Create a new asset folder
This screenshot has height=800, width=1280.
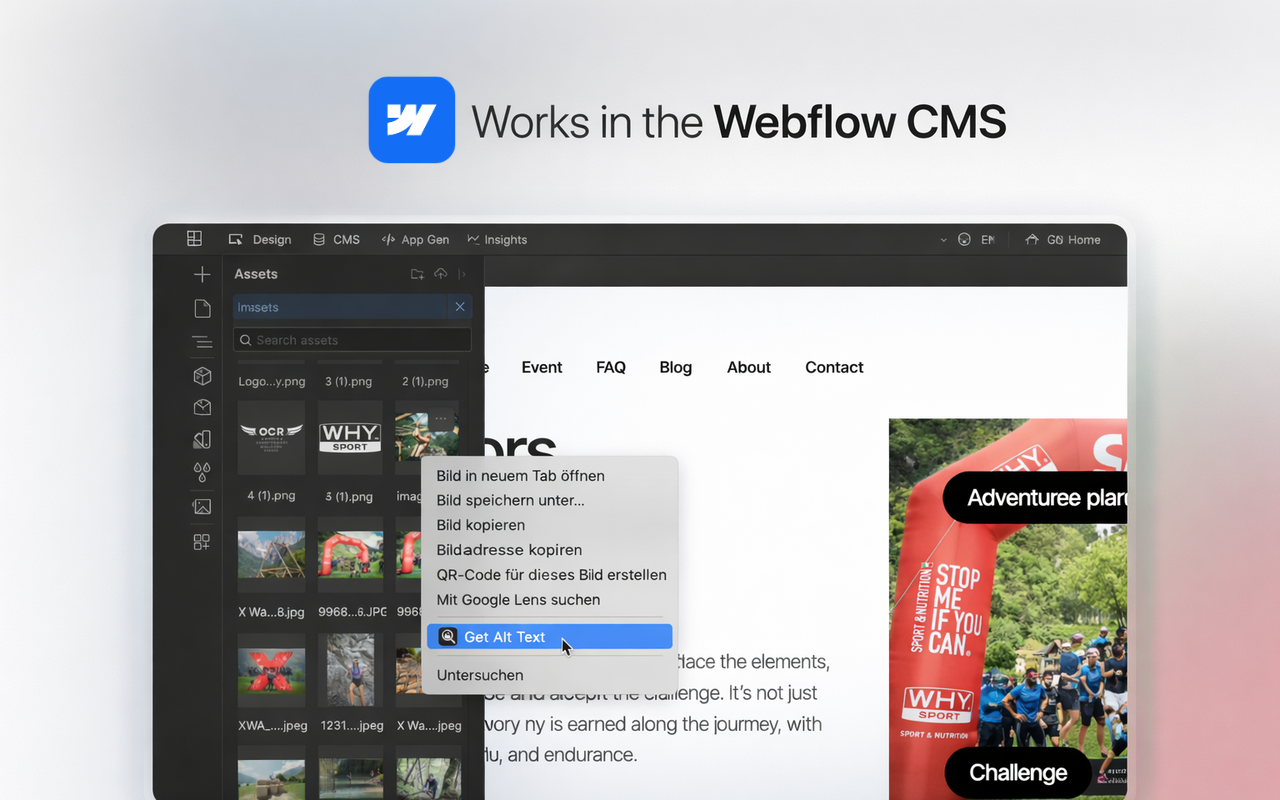(x=417, y=274)
